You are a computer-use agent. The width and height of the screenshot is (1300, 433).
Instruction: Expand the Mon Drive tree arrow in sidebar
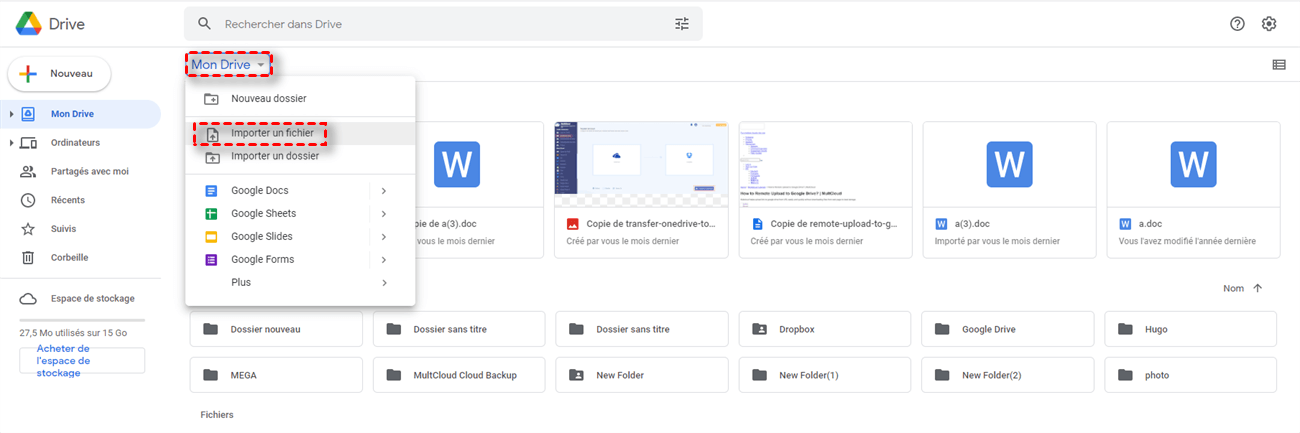click(11, 114)
